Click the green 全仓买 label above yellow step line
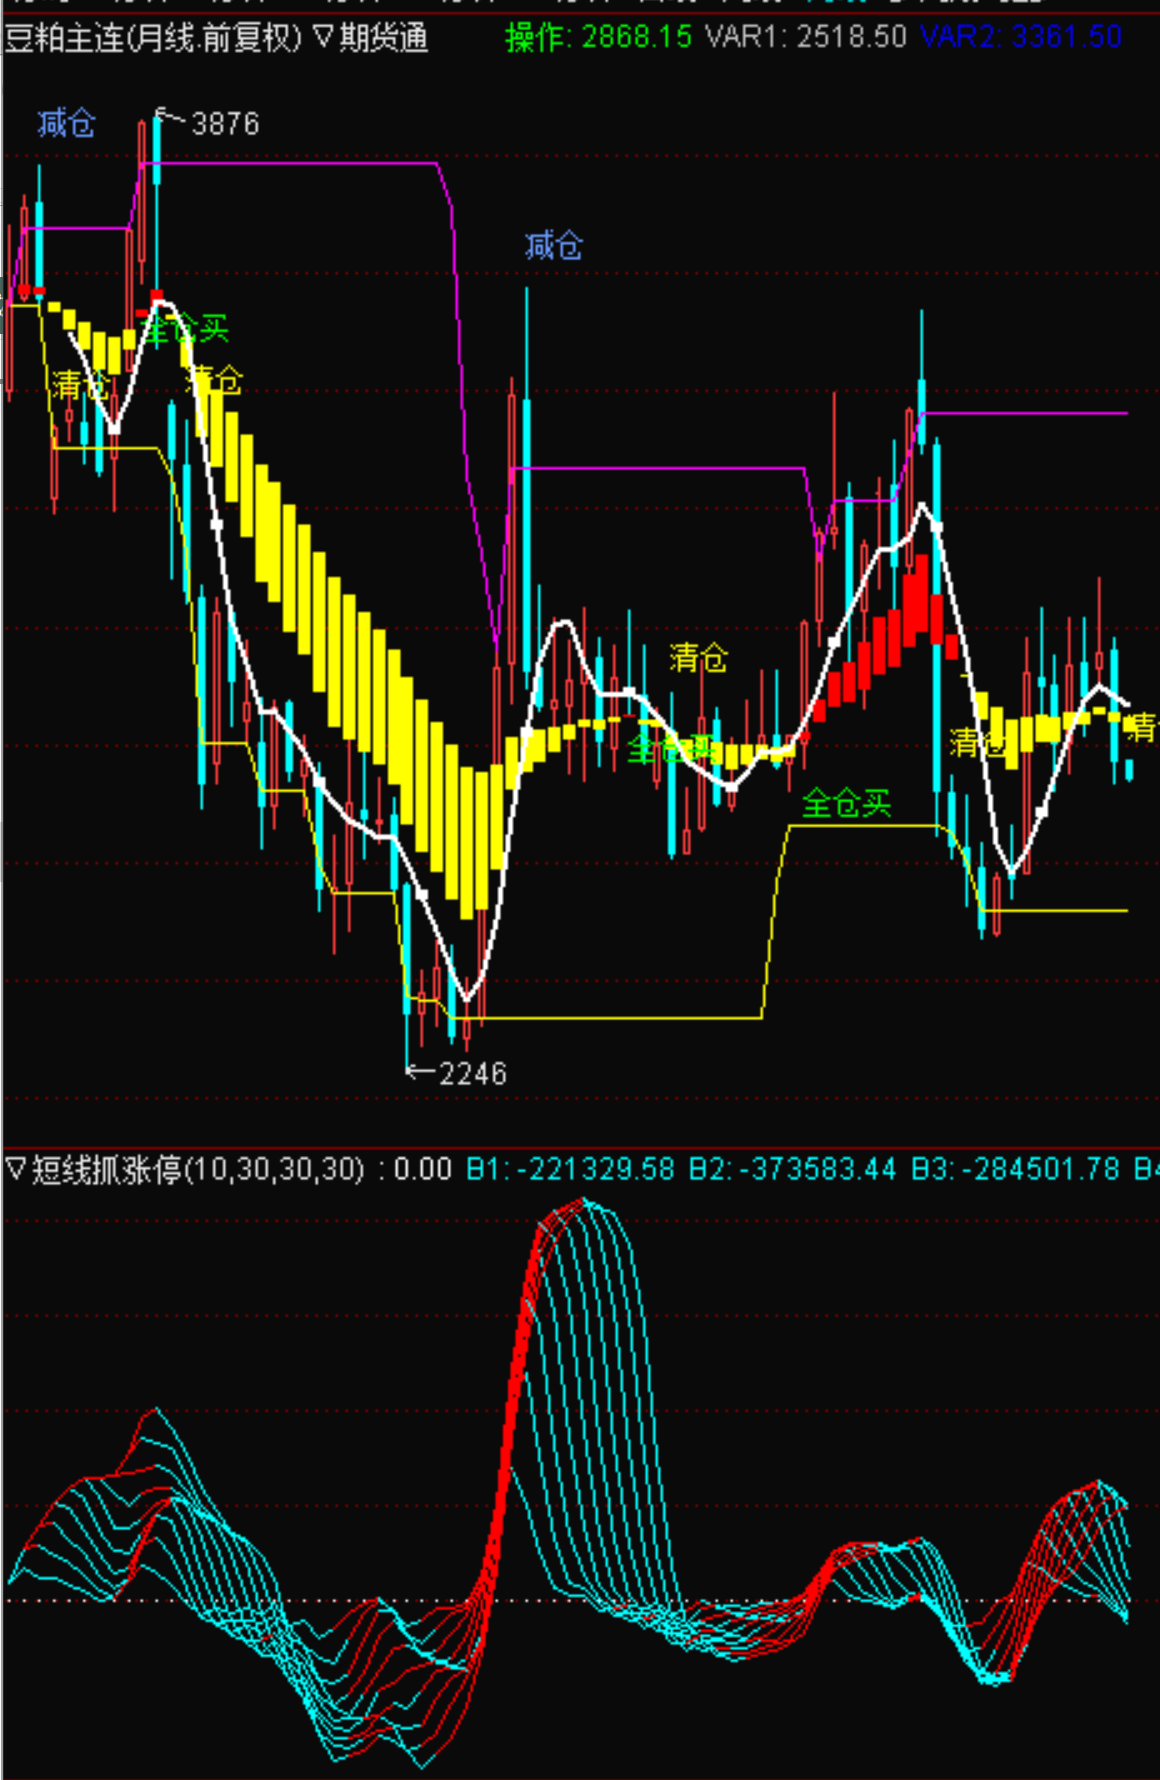The image size is (1160, 1780). pyautogui.click(x=846, y=803)
